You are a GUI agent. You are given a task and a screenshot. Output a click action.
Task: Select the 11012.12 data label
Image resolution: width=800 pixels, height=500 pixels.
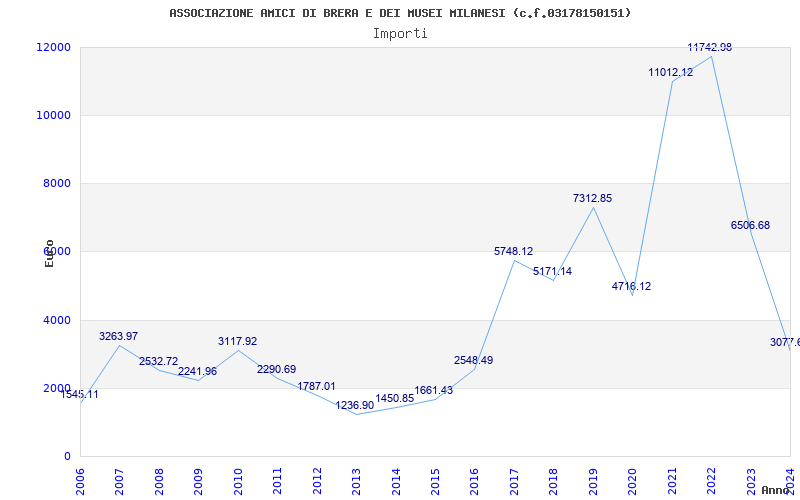(x=671, y=72)
